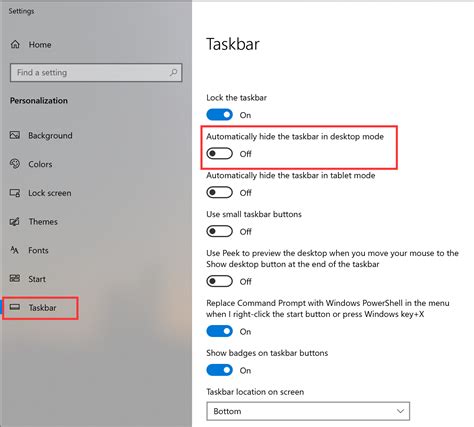Image resolution: width=474 pixels, height=427 pixels.
Task: Focus the Find a setting search box
Action: point(96,72)
